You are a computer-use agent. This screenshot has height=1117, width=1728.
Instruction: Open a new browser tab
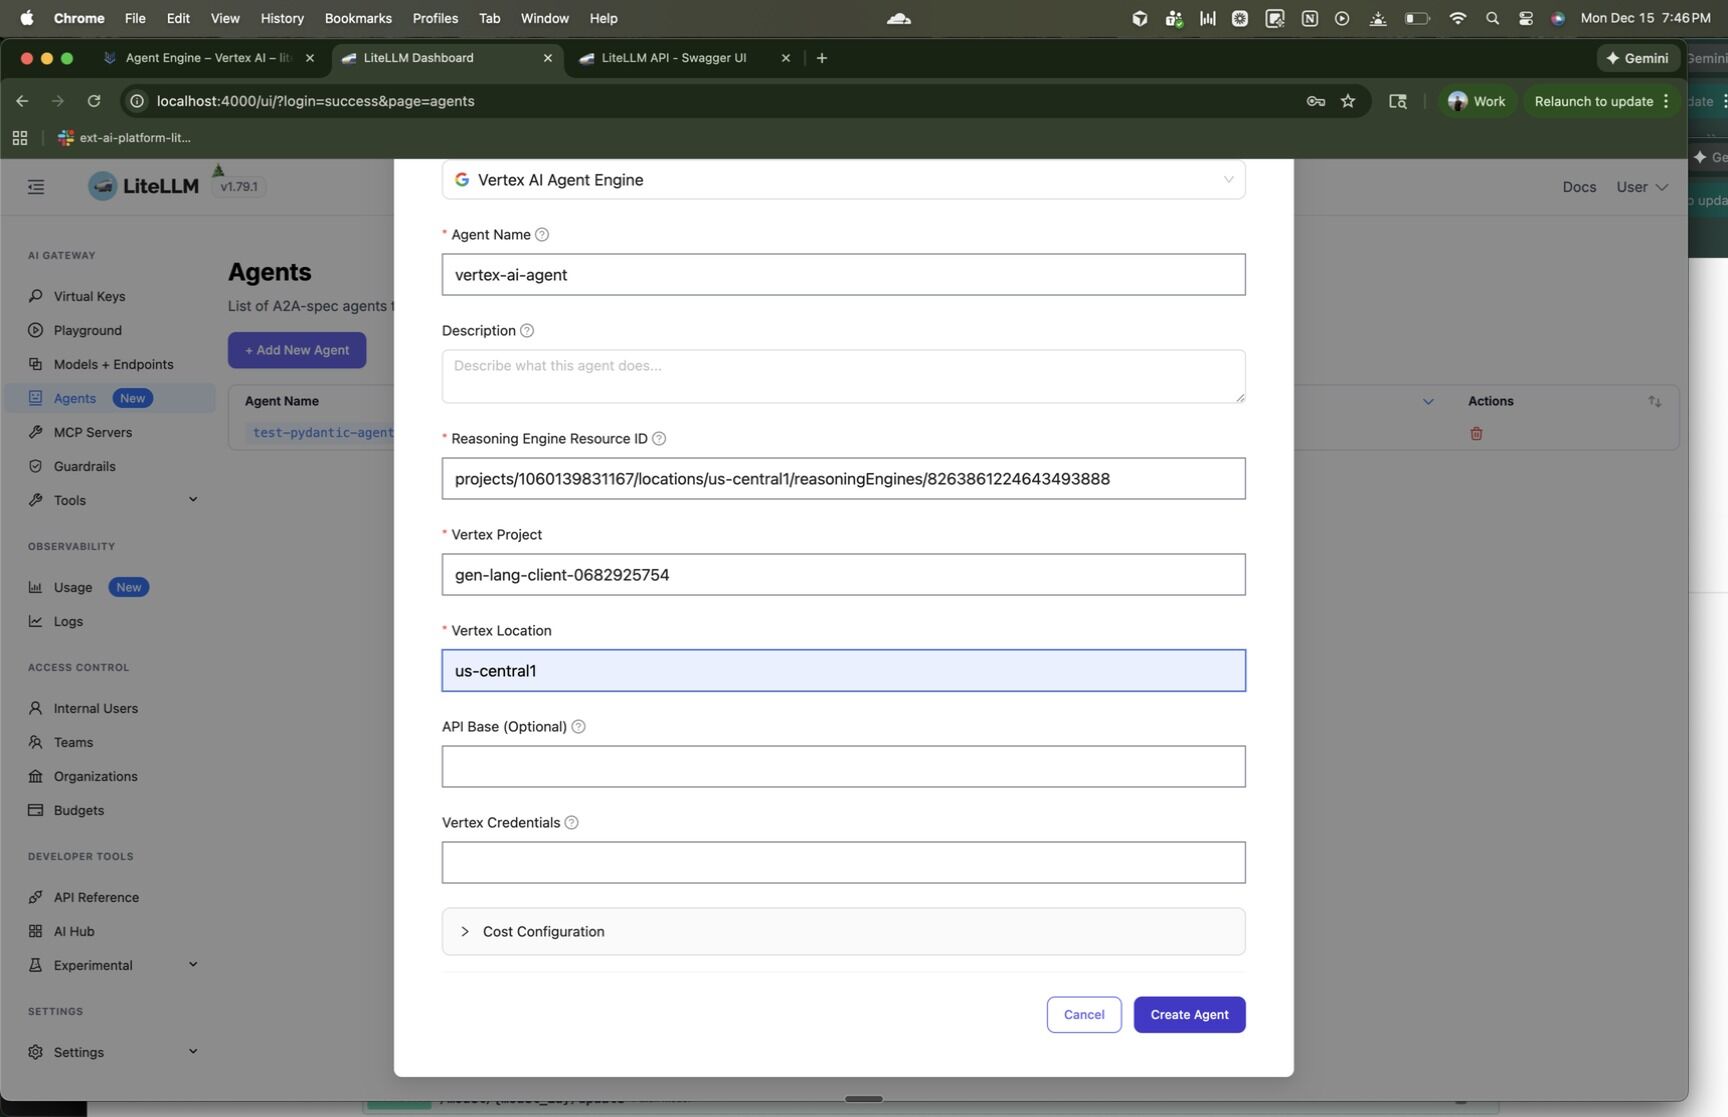[822, 58]
